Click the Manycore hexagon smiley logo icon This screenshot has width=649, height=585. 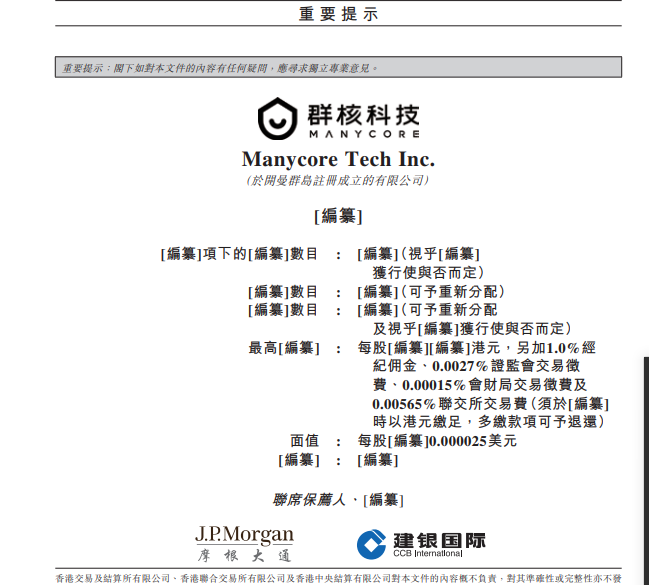(x=277, y=118)
